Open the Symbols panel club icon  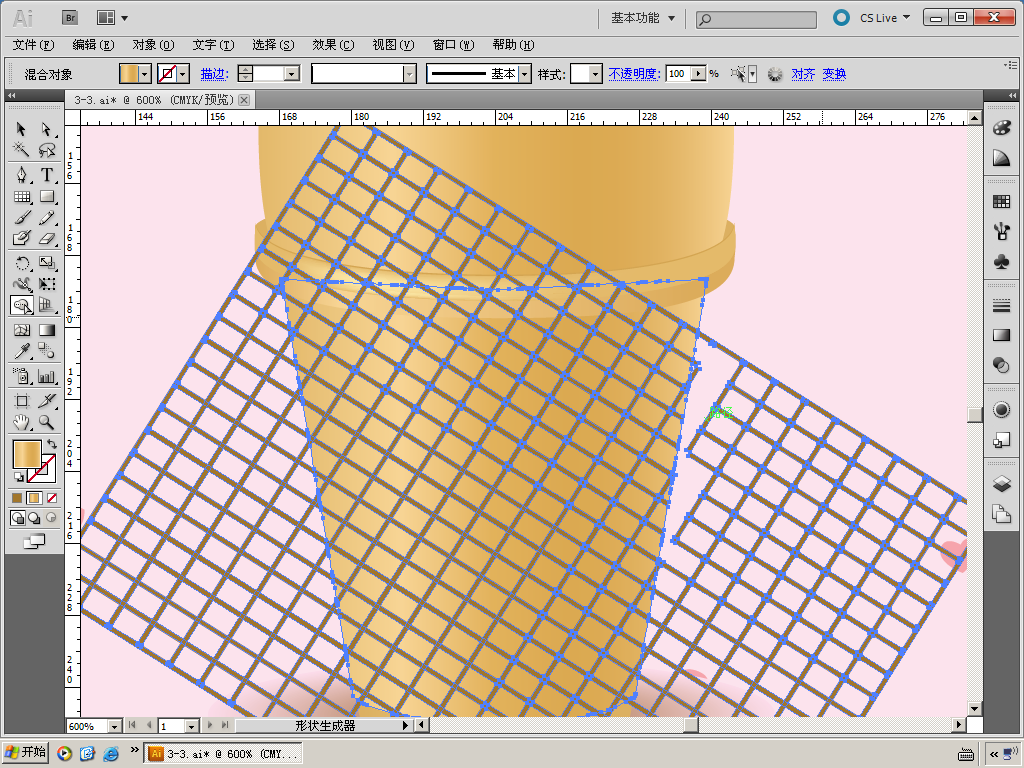[1001, 261]
